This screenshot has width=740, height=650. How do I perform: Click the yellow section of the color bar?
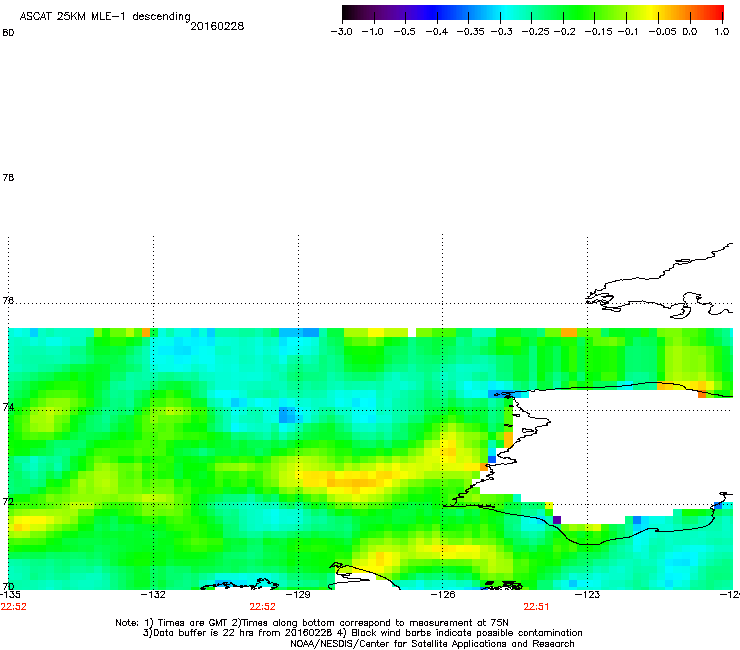coord(650,12)
